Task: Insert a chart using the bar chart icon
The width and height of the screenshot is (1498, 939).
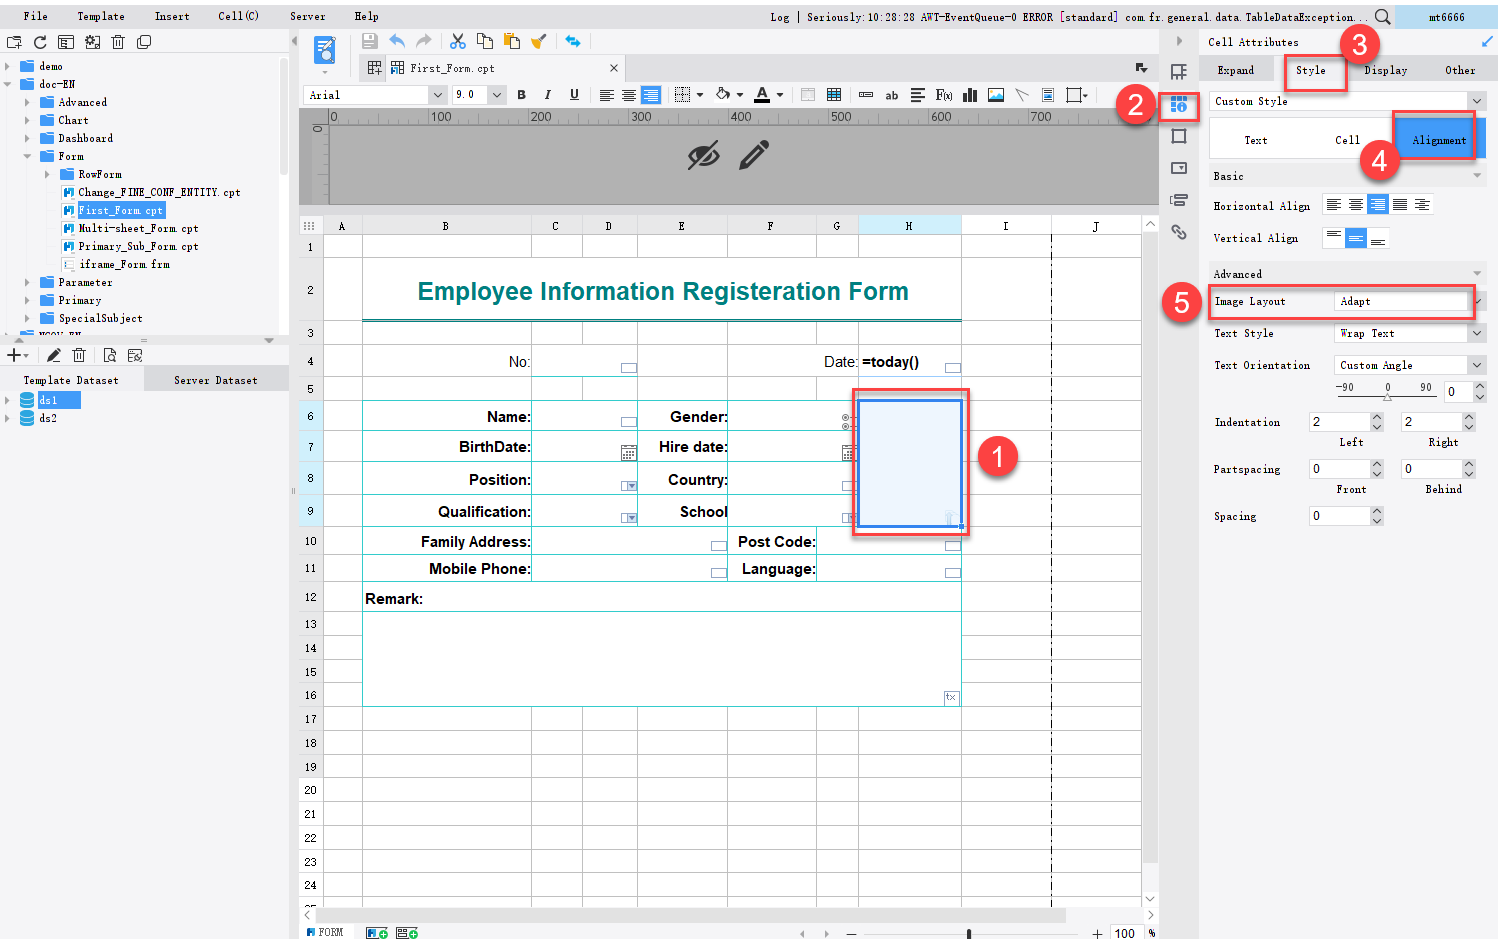Action: (x=970, y=95)
